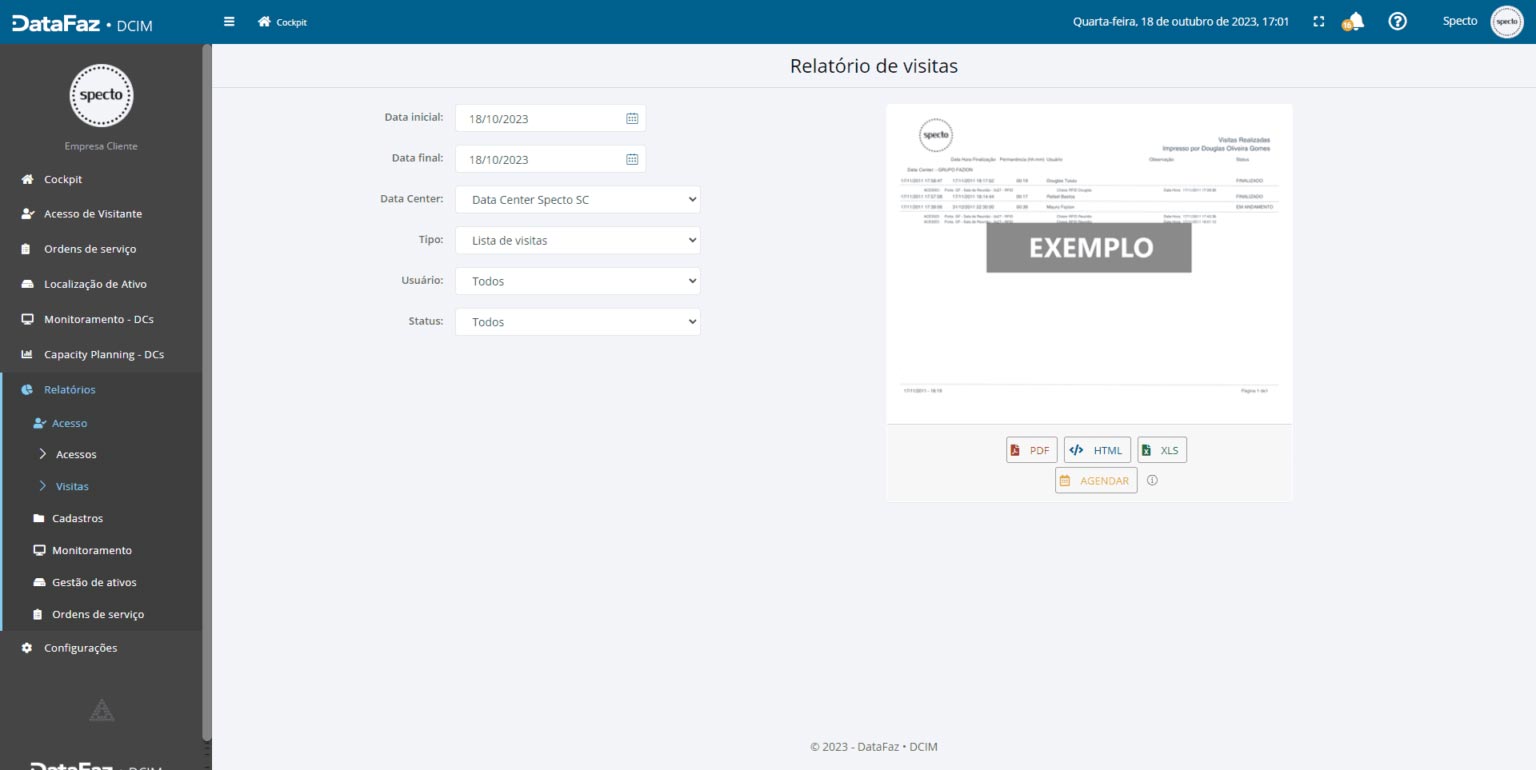Click the AGENDAR schedule button
Screen dimensions: 1536x770
click(x=1095, y=481)
